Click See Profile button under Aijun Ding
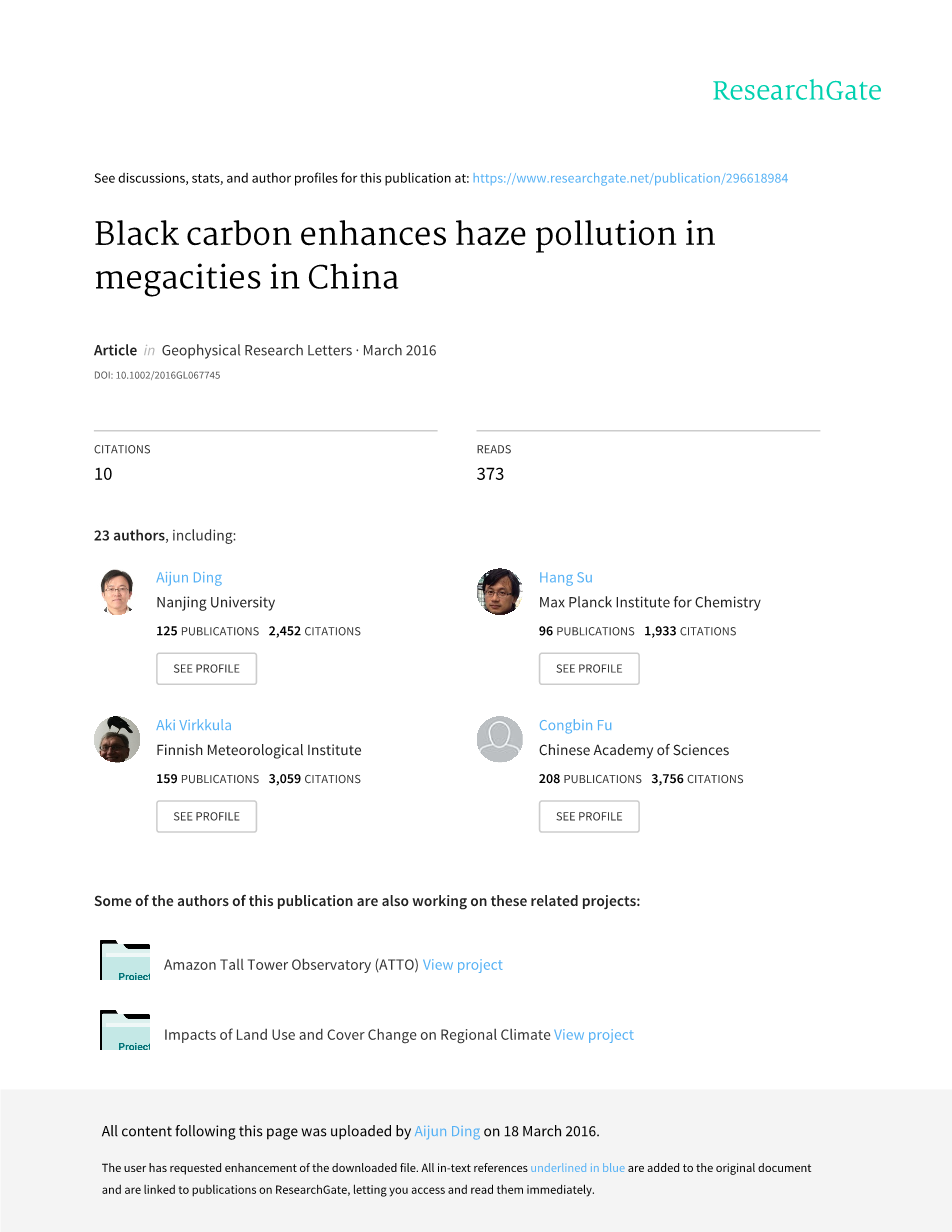The height and width of the screenshot is (1232, 952). click(206, 668)
